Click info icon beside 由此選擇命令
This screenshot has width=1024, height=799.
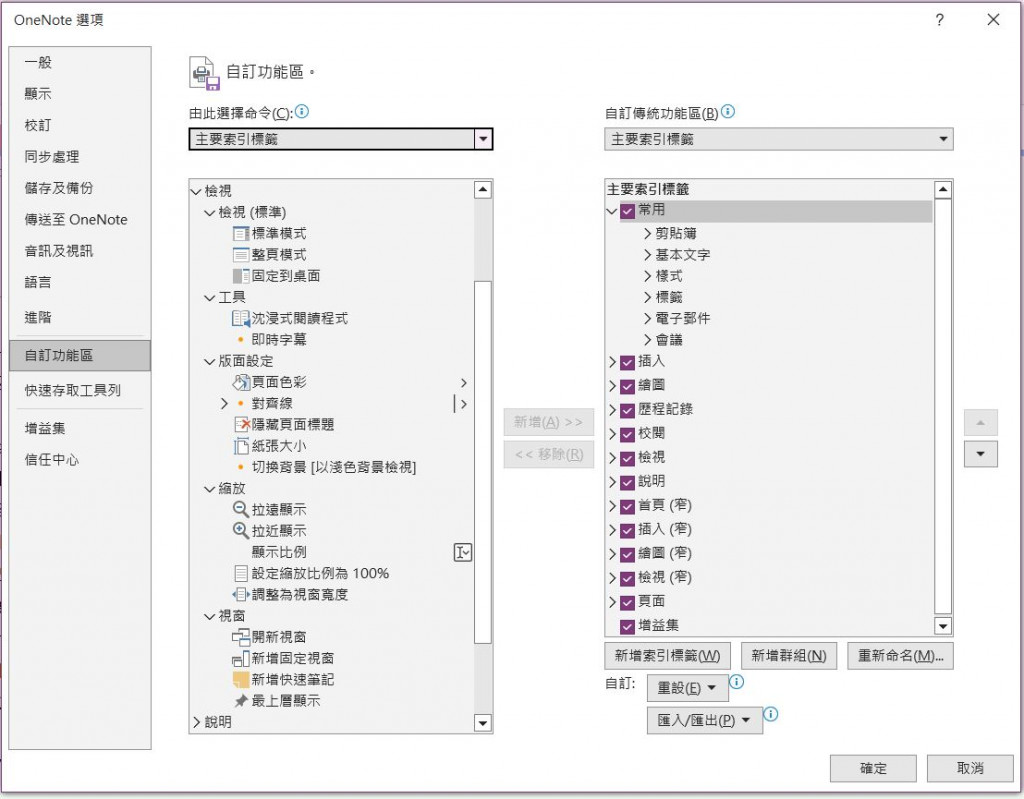[x=302, y=112]
